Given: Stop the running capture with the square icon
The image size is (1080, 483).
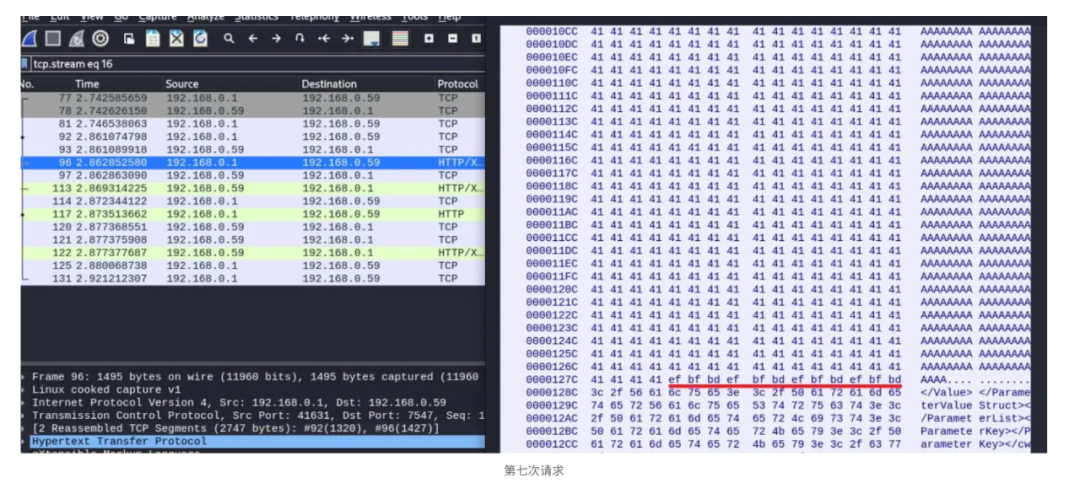Looking at the screenshot, I should 53,39.
